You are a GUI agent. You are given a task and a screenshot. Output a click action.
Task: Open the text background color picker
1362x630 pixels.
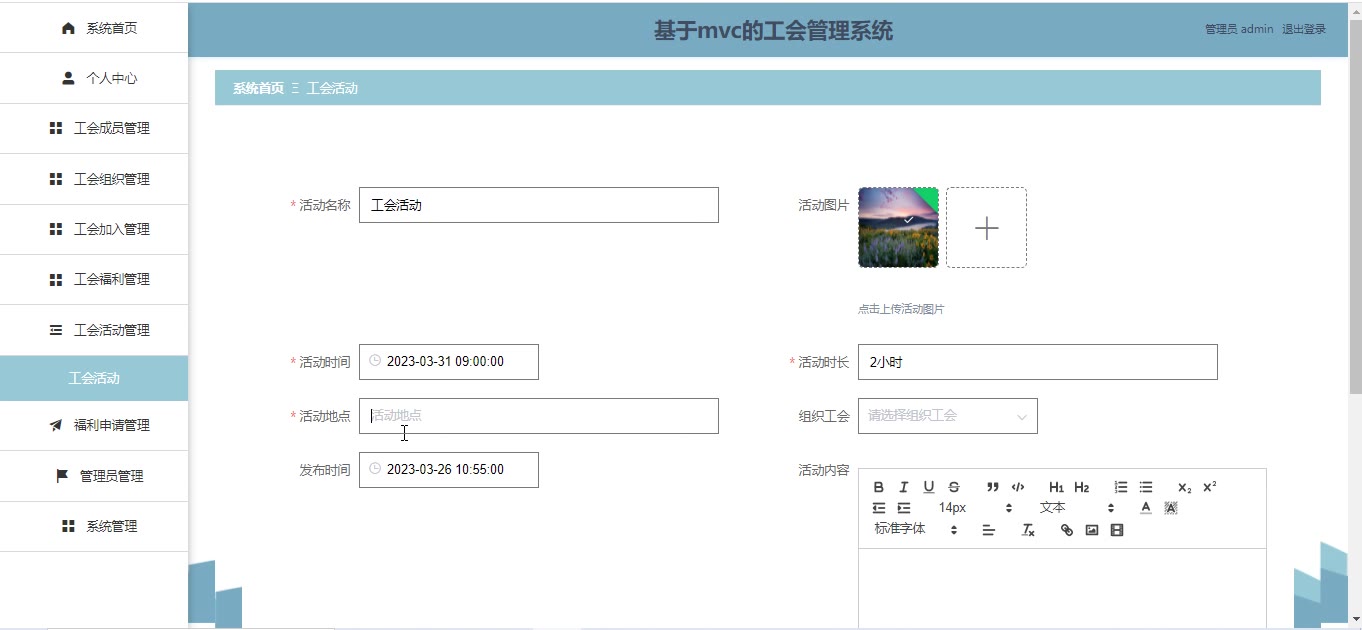1171,508
